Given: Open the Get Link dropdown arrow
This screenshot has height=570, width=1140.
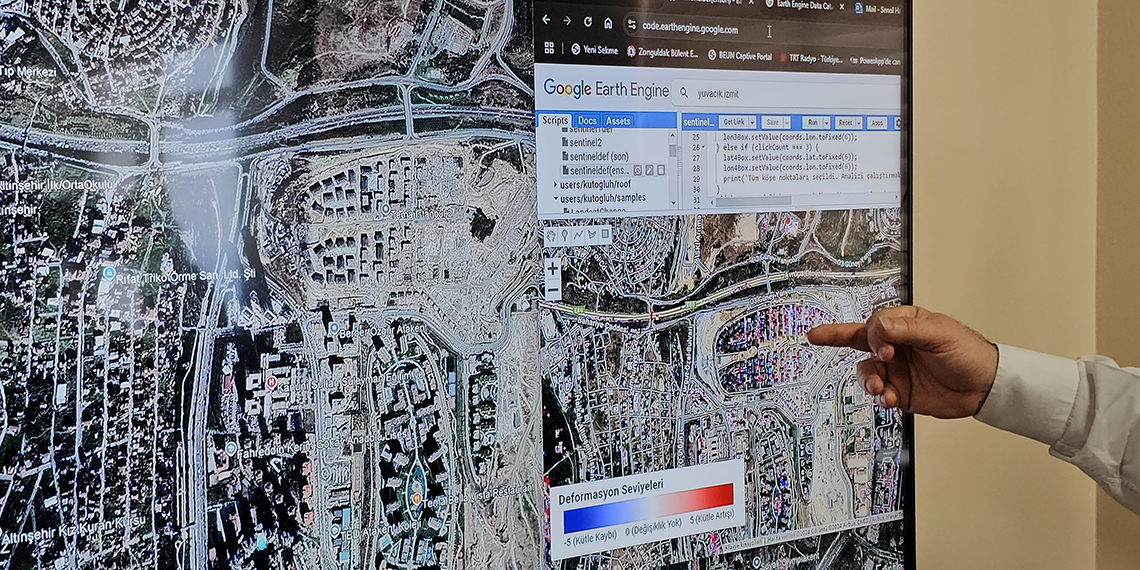Looking at the screenshot, I should (x=751, y=122).
